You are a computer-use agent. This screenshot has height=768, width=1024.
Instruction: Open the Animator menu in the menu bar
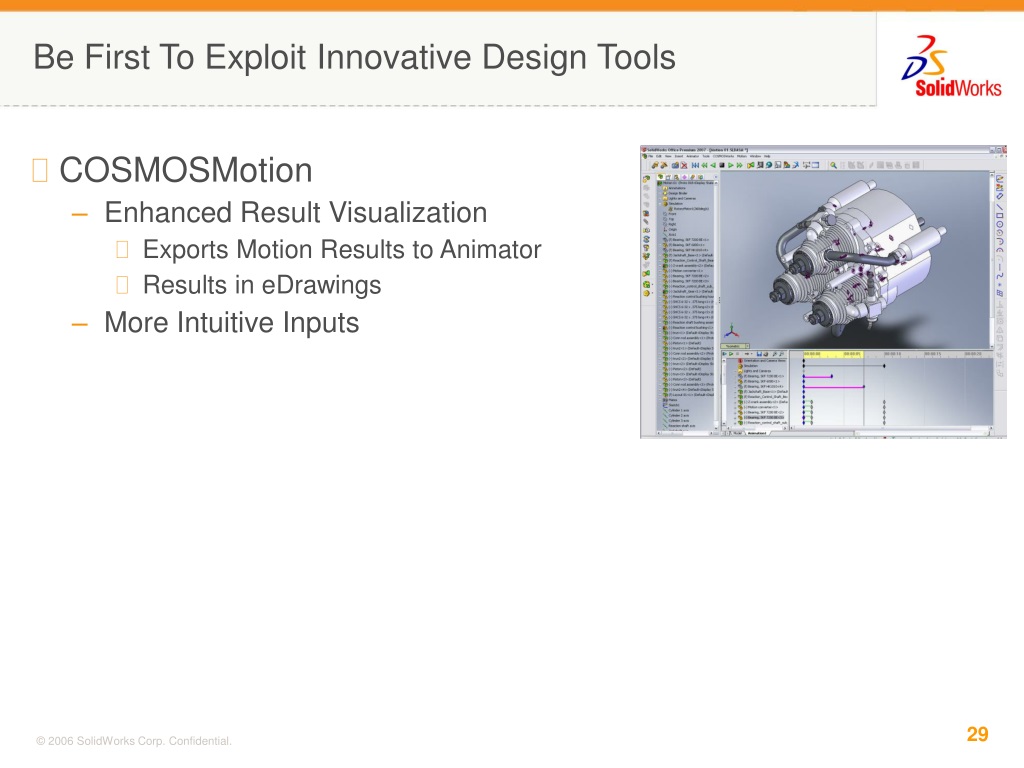tap(693, 156)
